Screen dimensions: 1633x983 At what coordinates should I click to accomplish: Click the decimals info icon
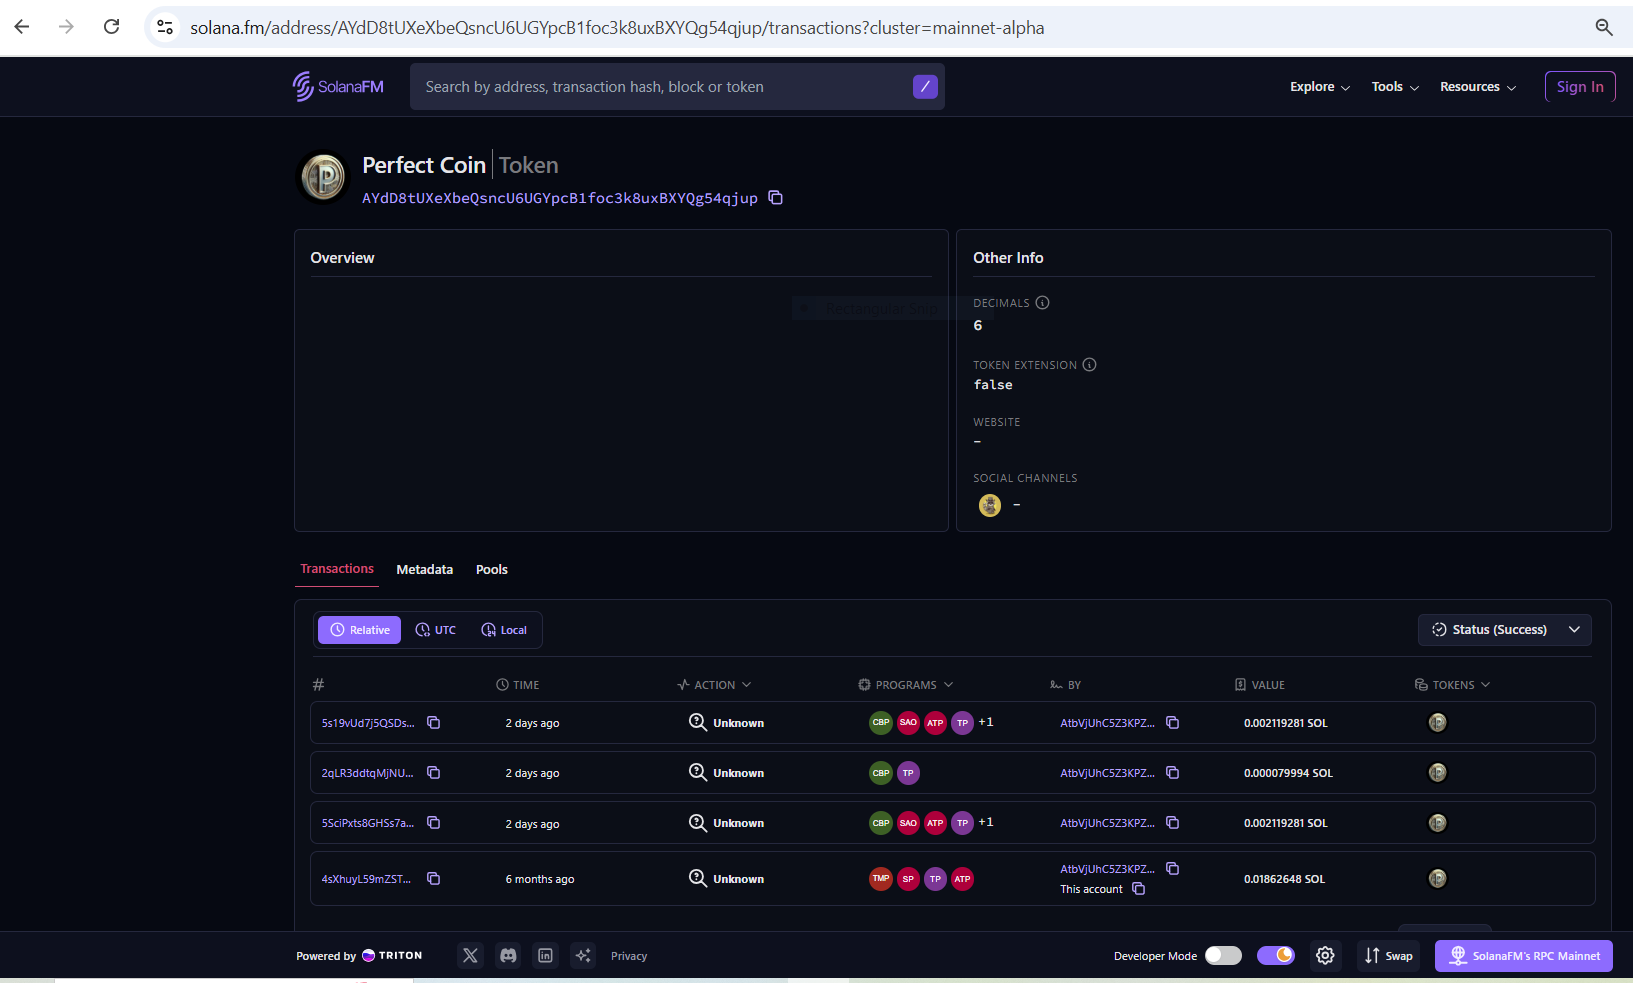coord(1042,303)
